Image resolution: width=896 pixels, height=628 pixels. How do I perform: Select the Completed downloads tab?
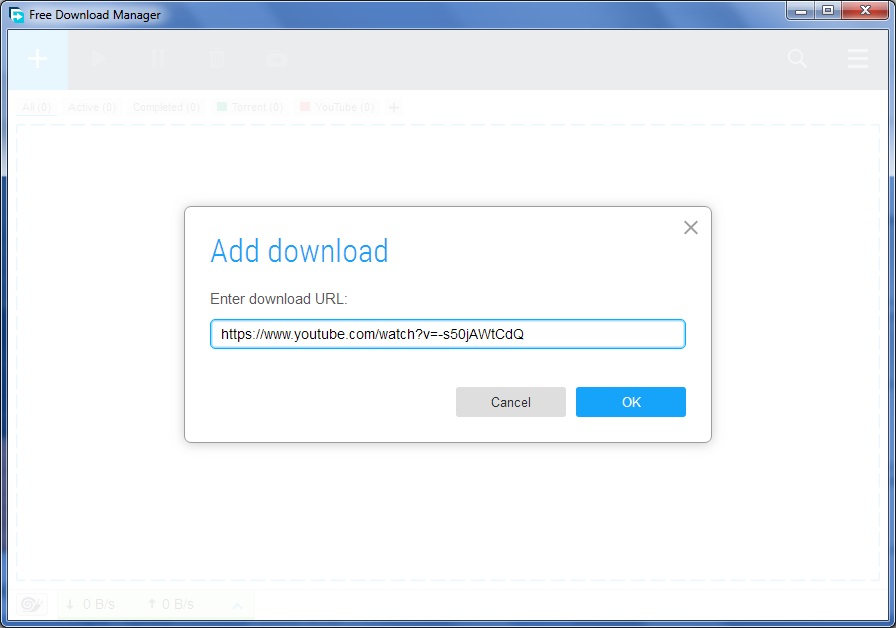click(167, 106)
